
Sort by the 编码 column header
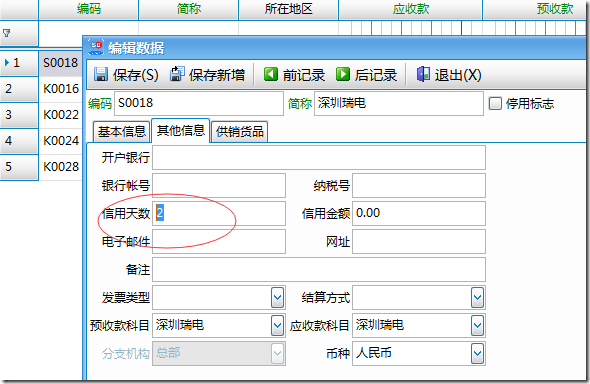[88, 9]
